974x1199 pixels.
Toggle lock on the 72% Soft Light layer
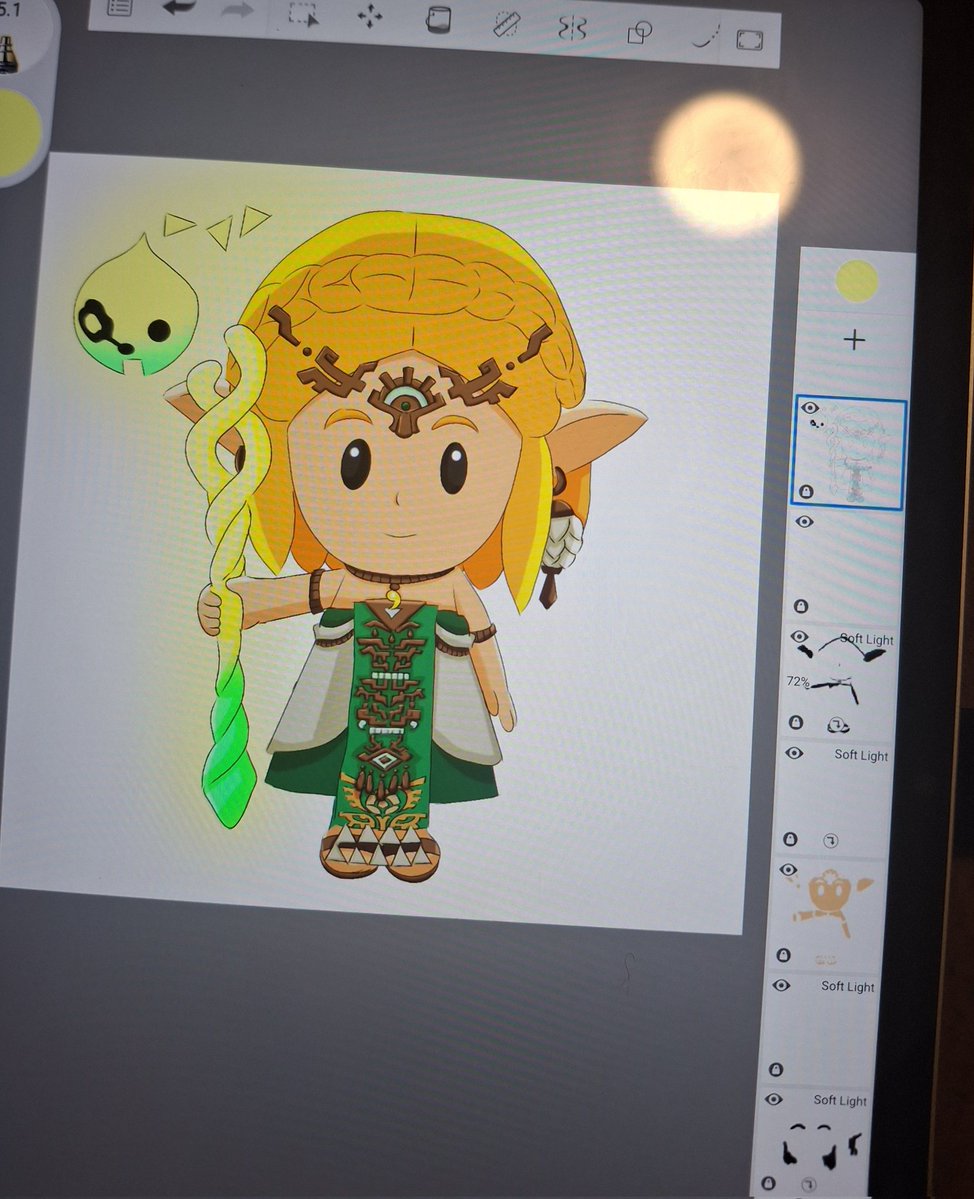click(x=795, y=722)
